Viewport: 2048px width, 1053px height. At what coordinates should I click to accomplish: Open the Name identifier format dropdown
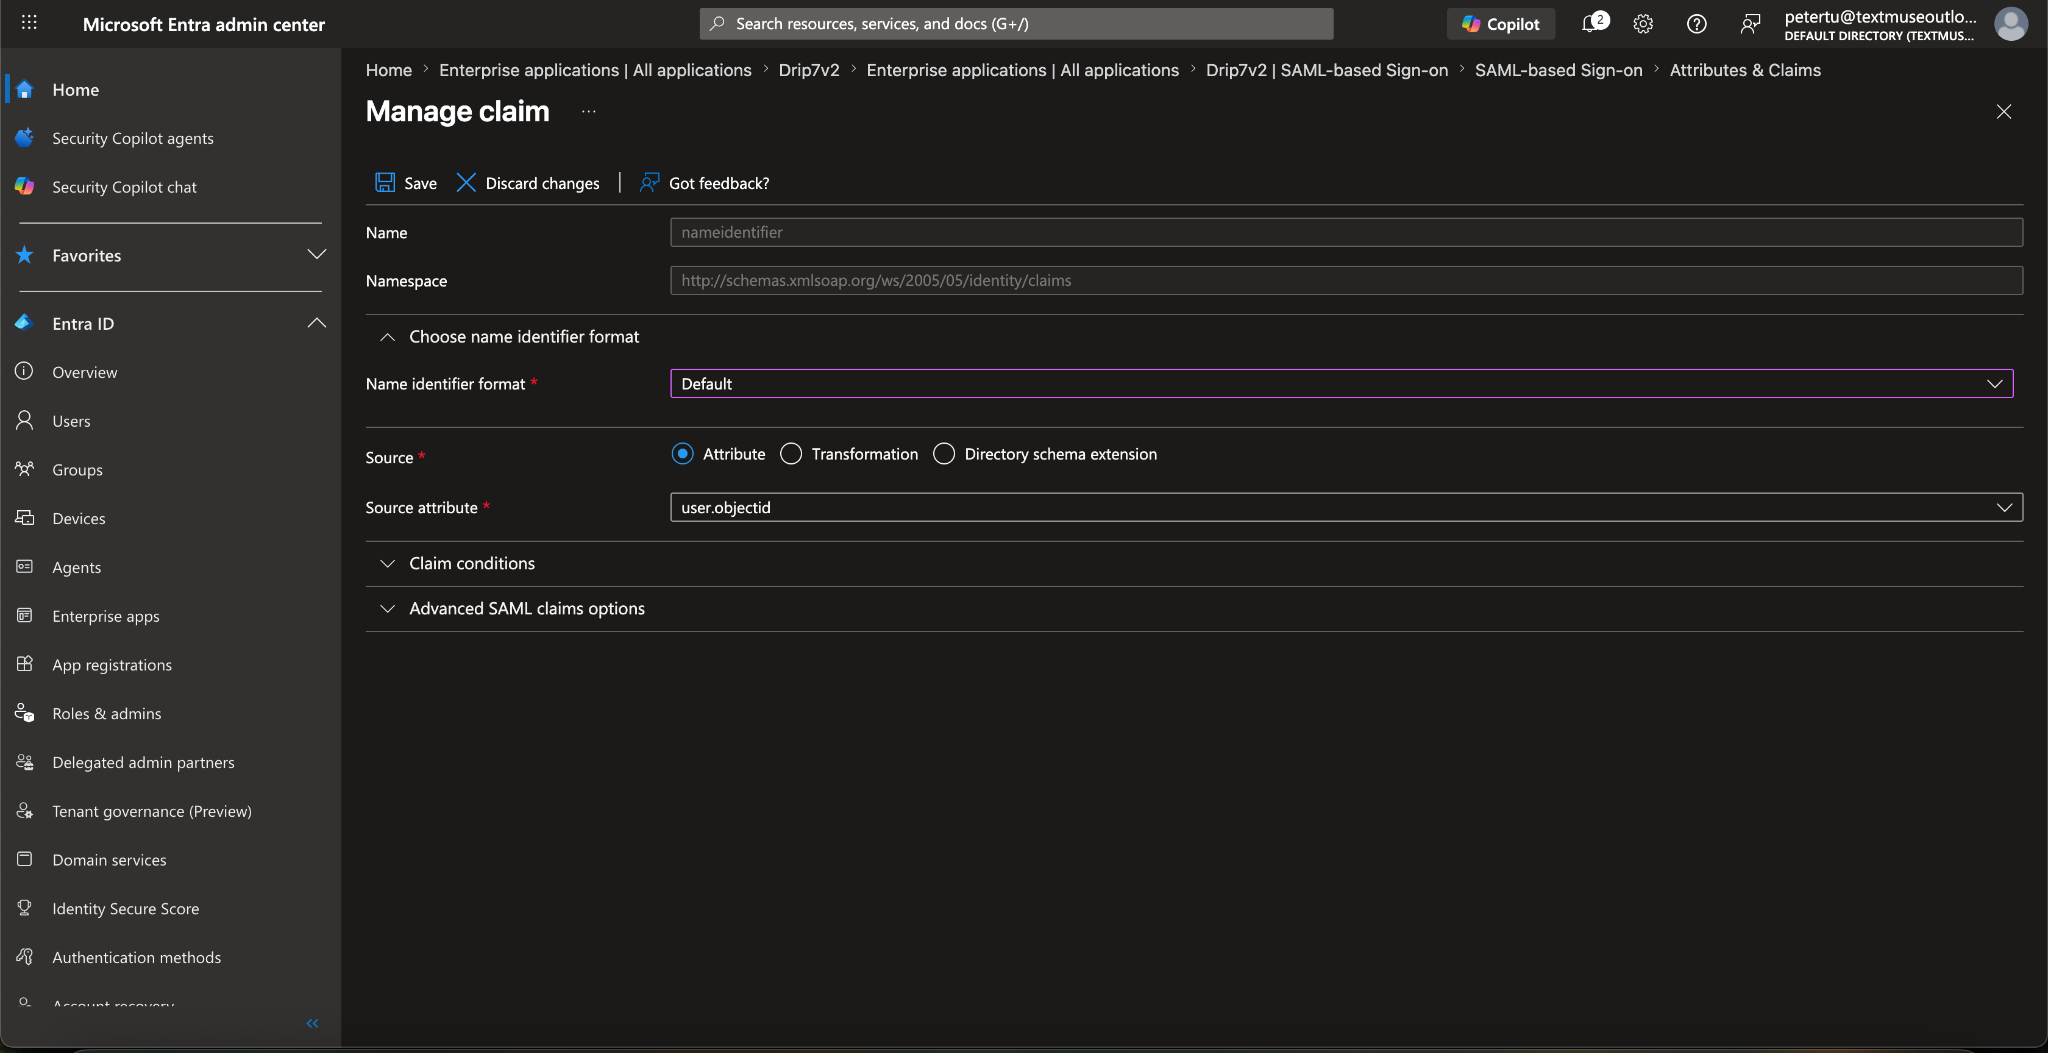[x=1341, y=384]
